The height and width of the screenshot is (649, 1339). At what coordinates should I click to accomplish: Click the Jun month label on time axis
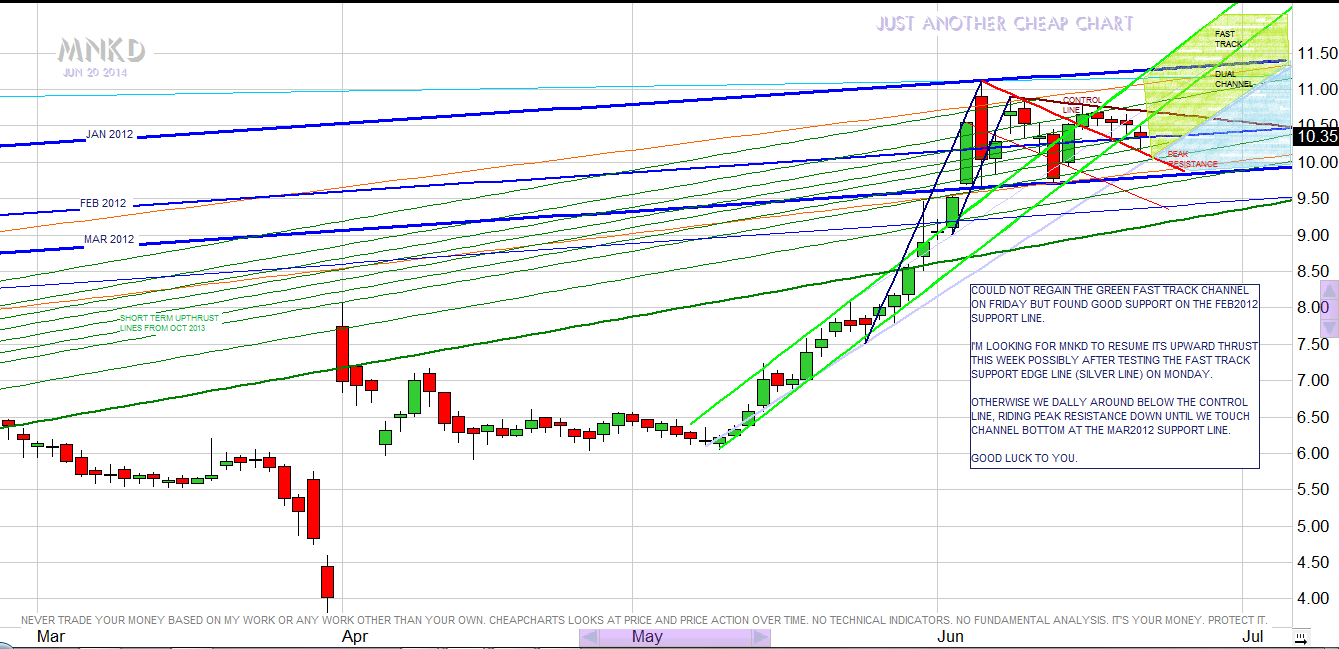[x=950, y=636]
